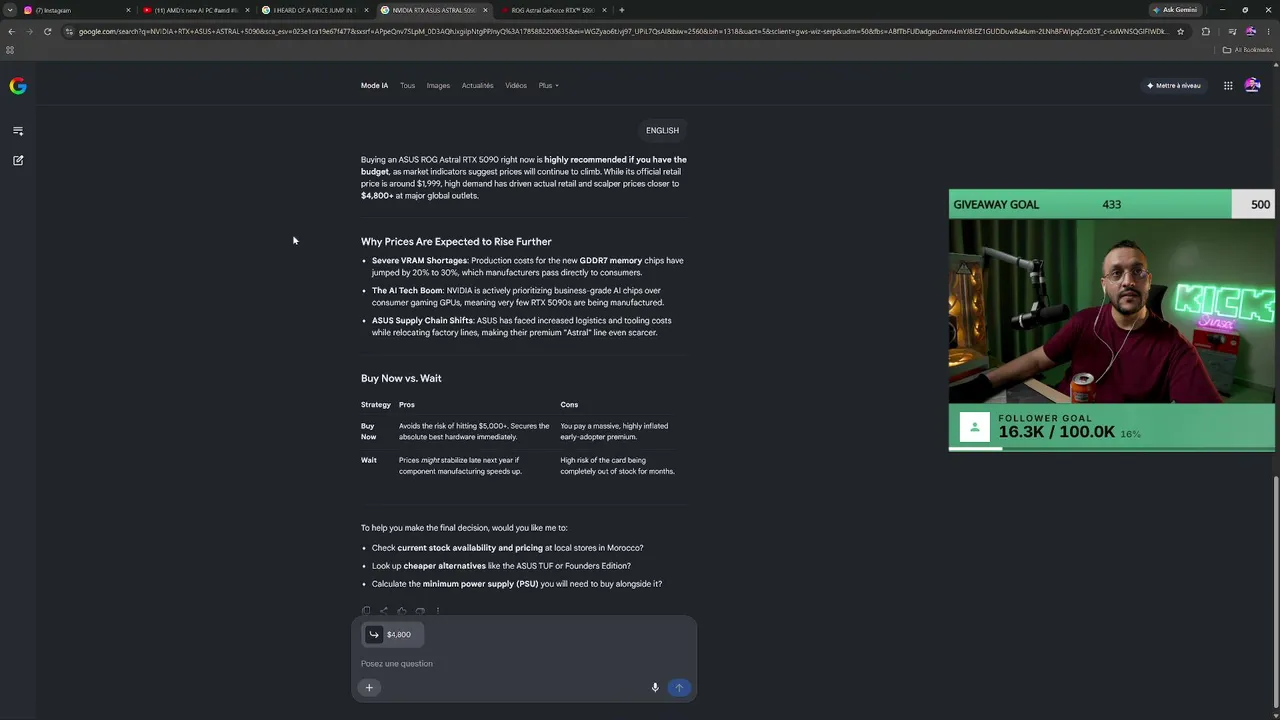The image size is (1280, 720).
Task: Click the 'cheaper alternatives' suggestion line
Action: click(501, 566)
